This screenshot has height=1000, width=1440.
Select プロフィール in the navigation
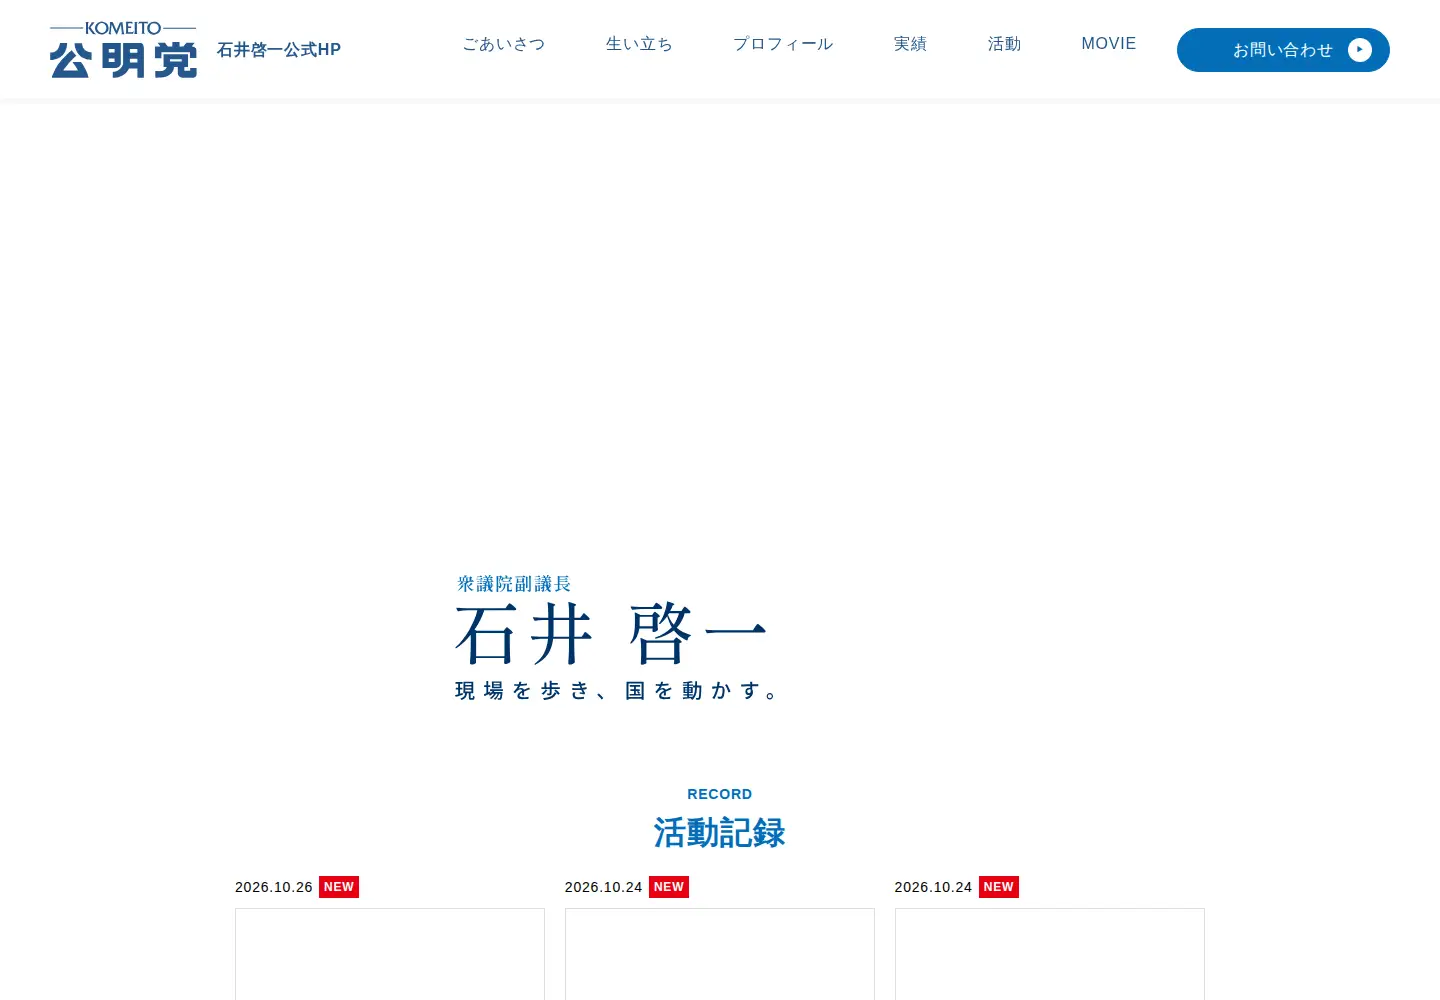tap(783, 44)
